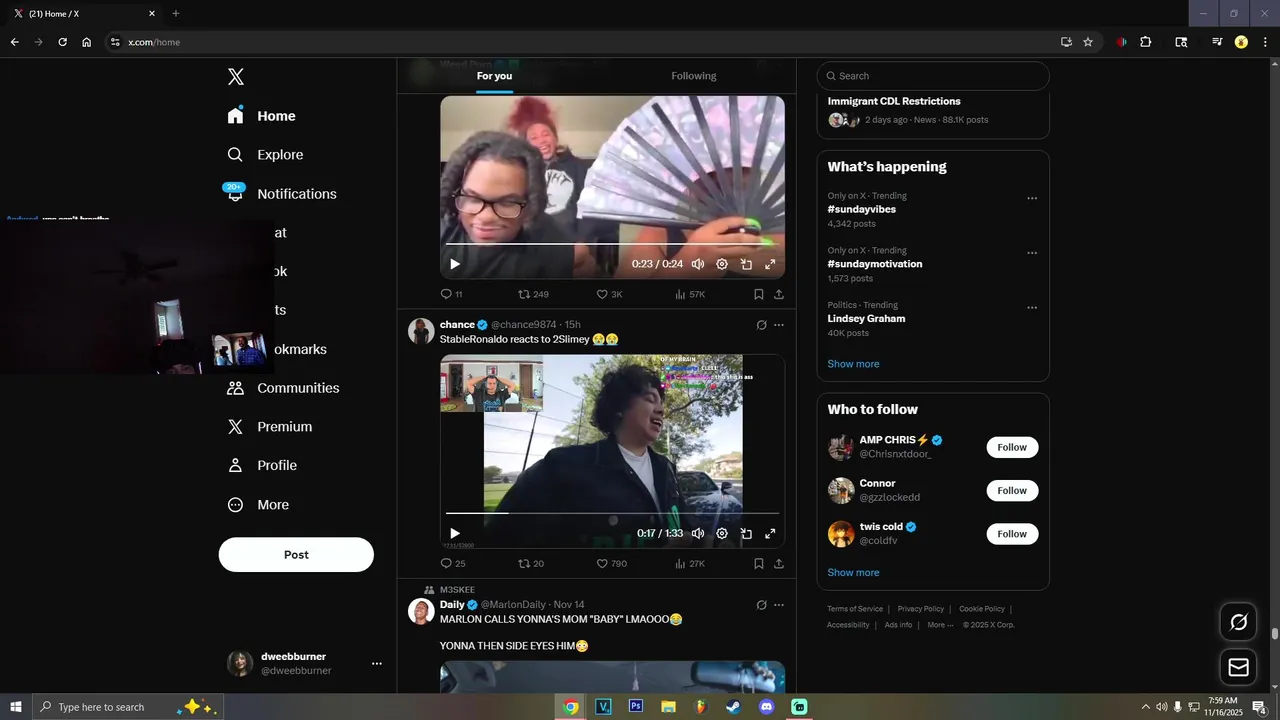Open dweebburner account options menu
This screenshot has width=1280, height=720.
coord(377,663)
